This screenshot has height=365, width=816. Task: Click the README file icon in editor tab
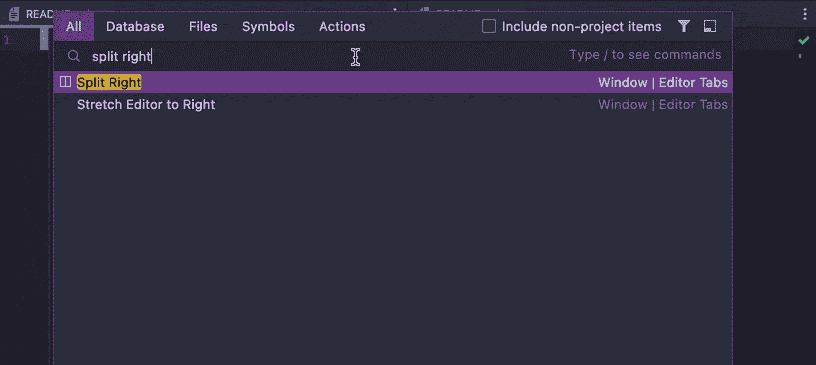pos(14,14)
